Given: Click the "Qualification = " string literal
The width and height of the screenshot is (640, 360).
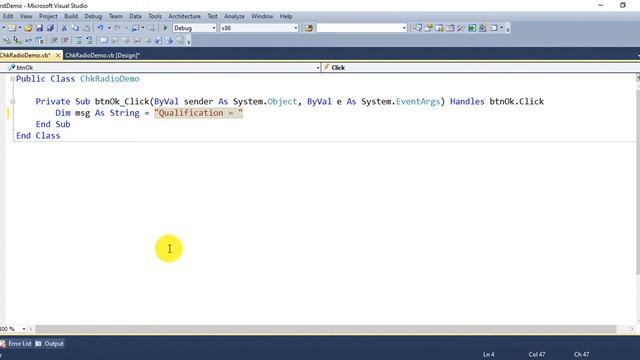Looking at the screenshot, I should click(198, 113).
